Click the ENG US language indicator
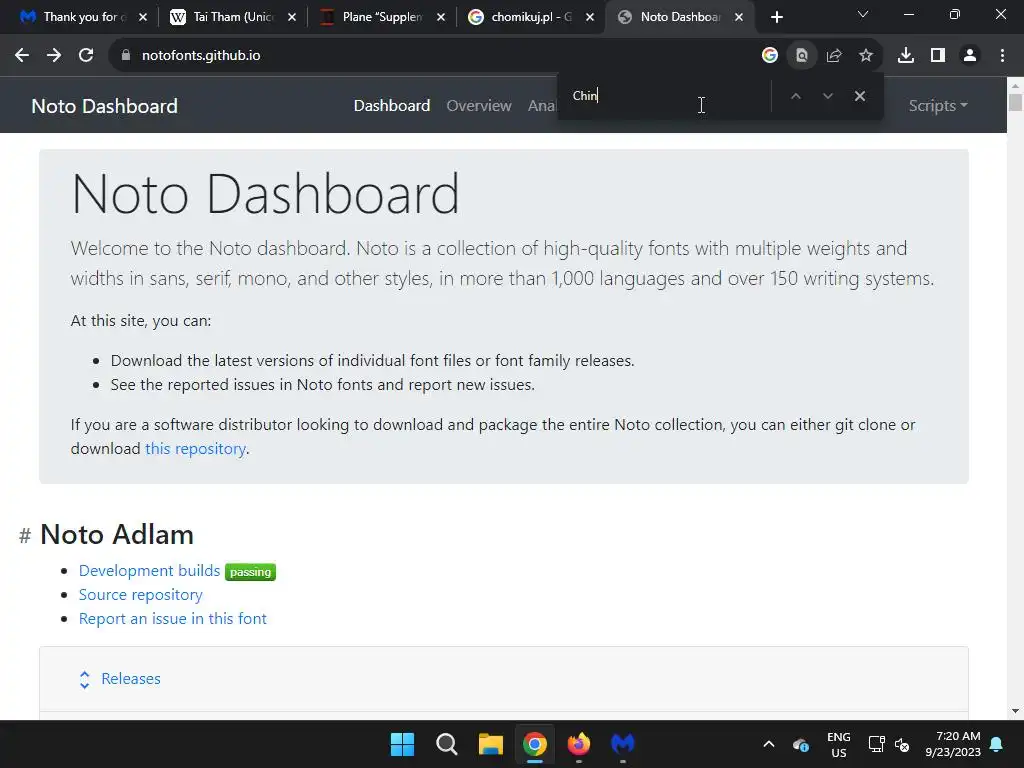1024x768 pixels. tap(839, 744)
